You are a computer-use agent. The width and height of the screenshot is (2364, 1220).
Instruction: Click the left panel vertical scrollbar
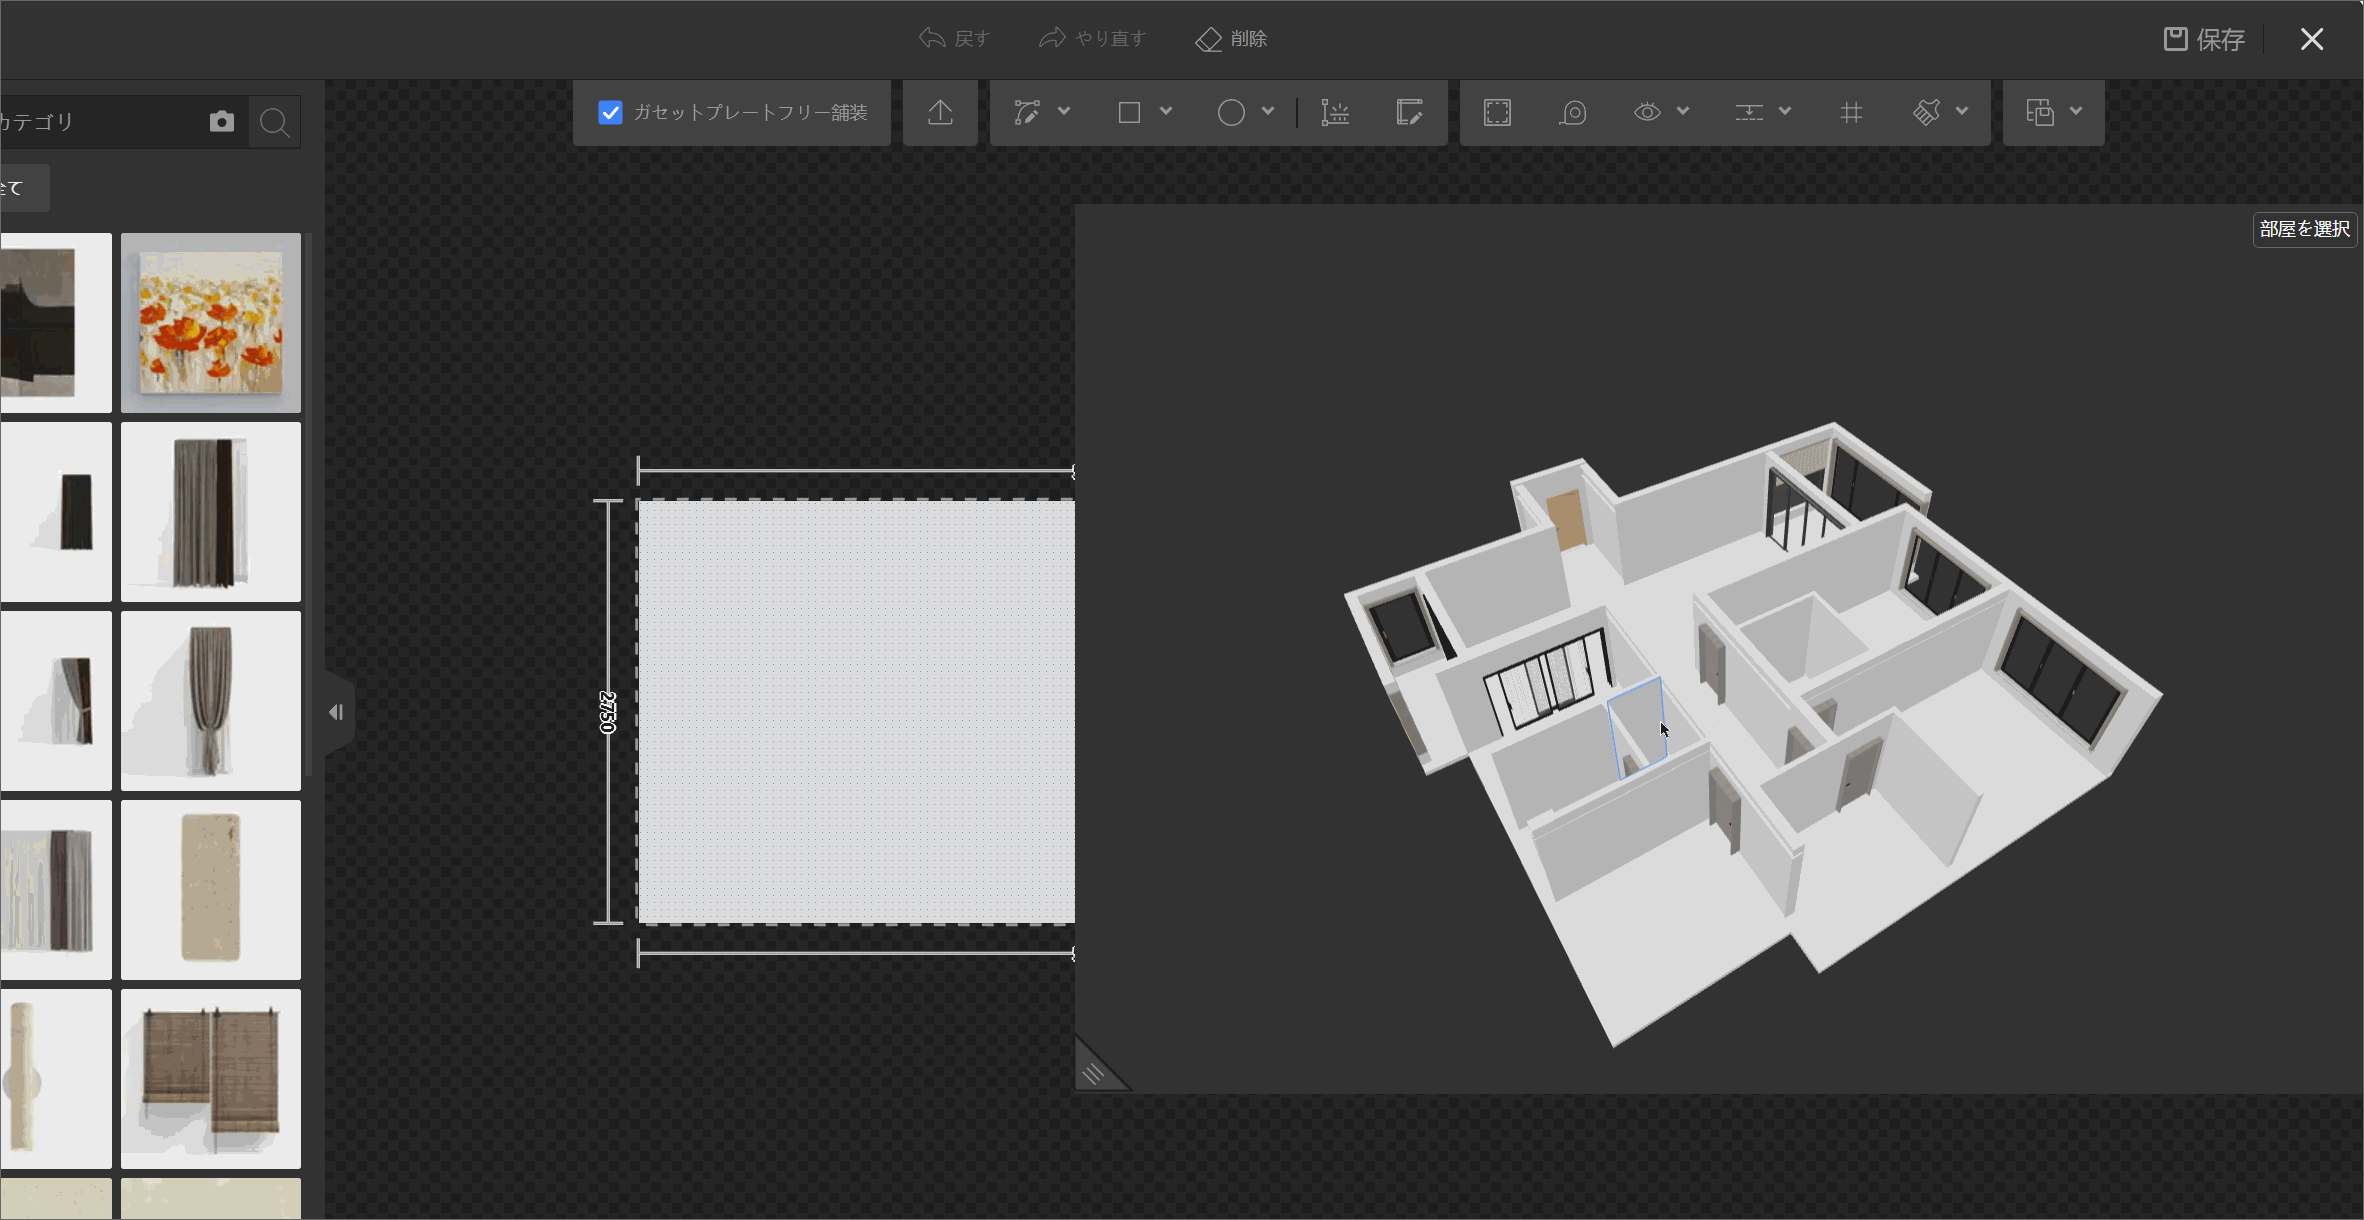pos(309,505)
